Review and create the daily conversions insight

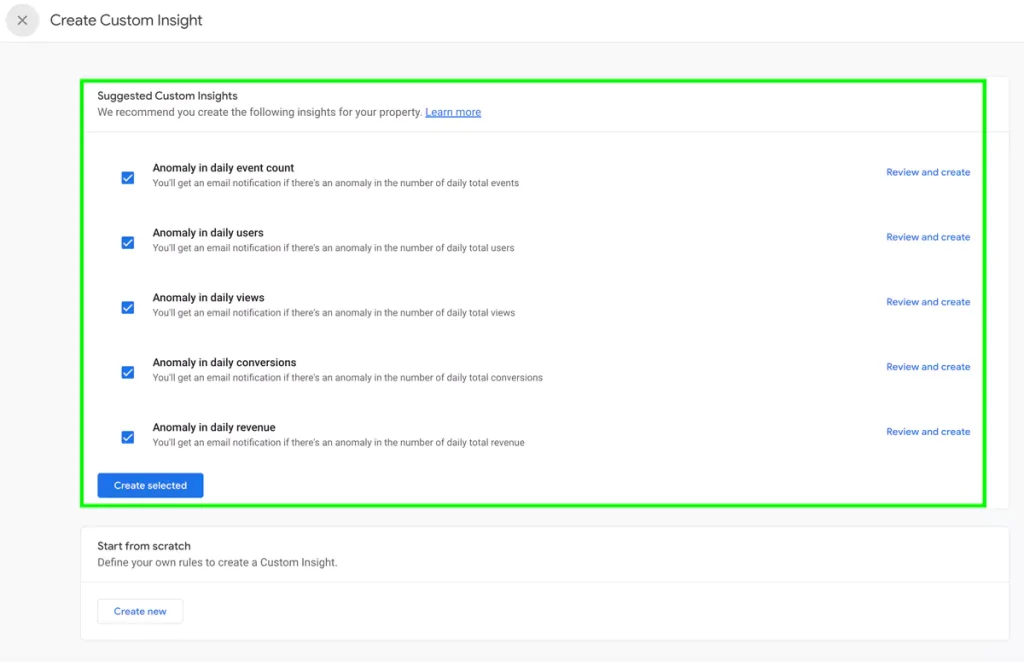pos(928,367)
